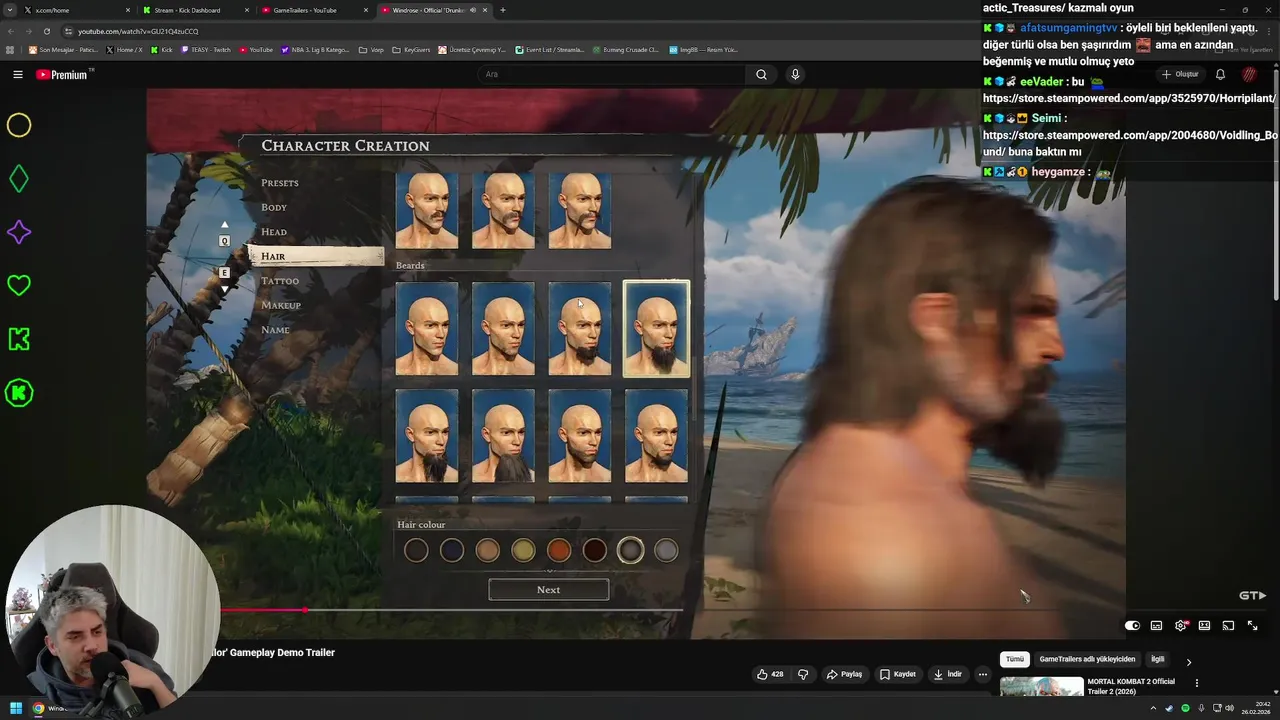1280x720 pixels.
Task: Dislike the video with thumbs down
Action: coord(802,674)
